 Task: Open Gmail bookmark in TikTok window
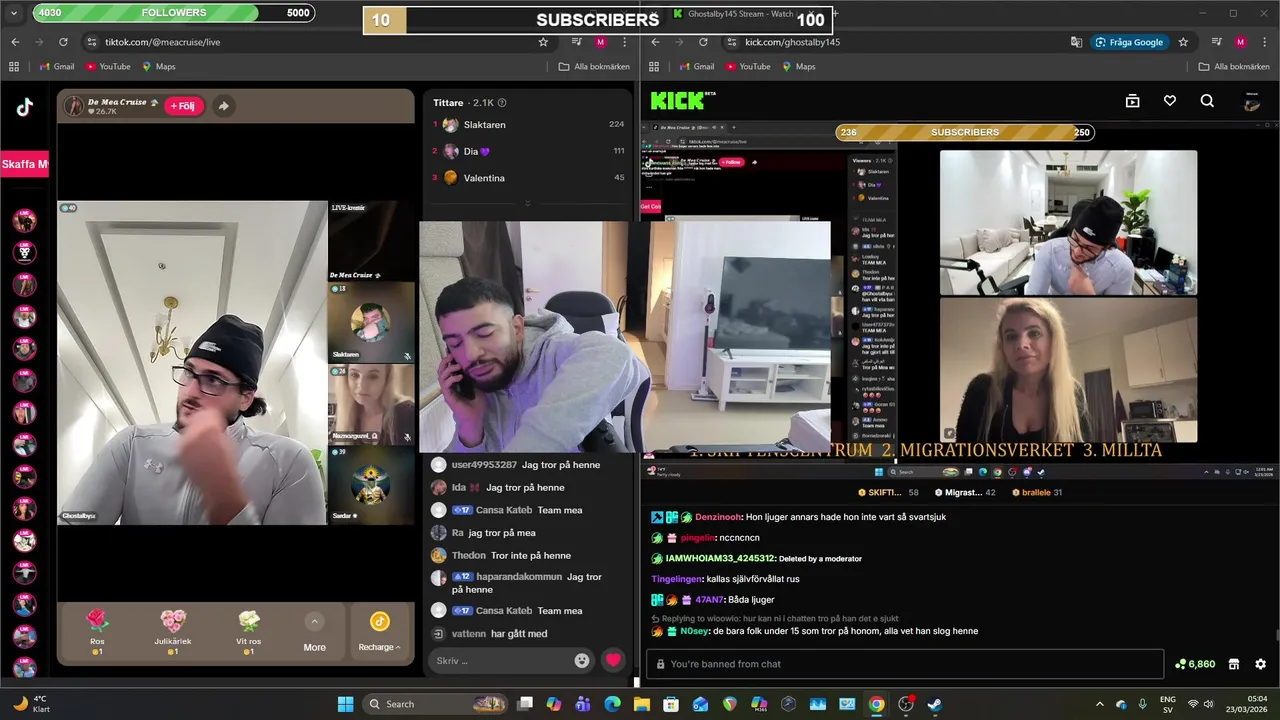56,66
